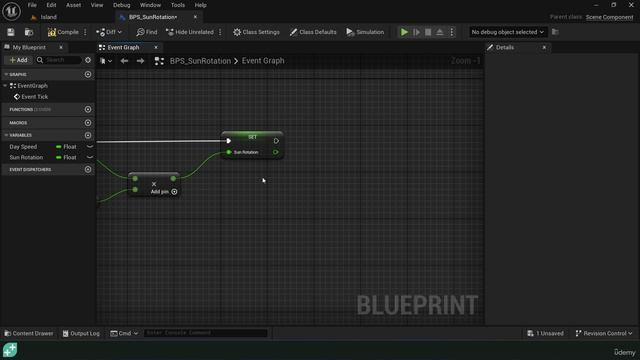Toggle Sun Rotation instance editable eye

pyautogui.click(x=90, y=157)
